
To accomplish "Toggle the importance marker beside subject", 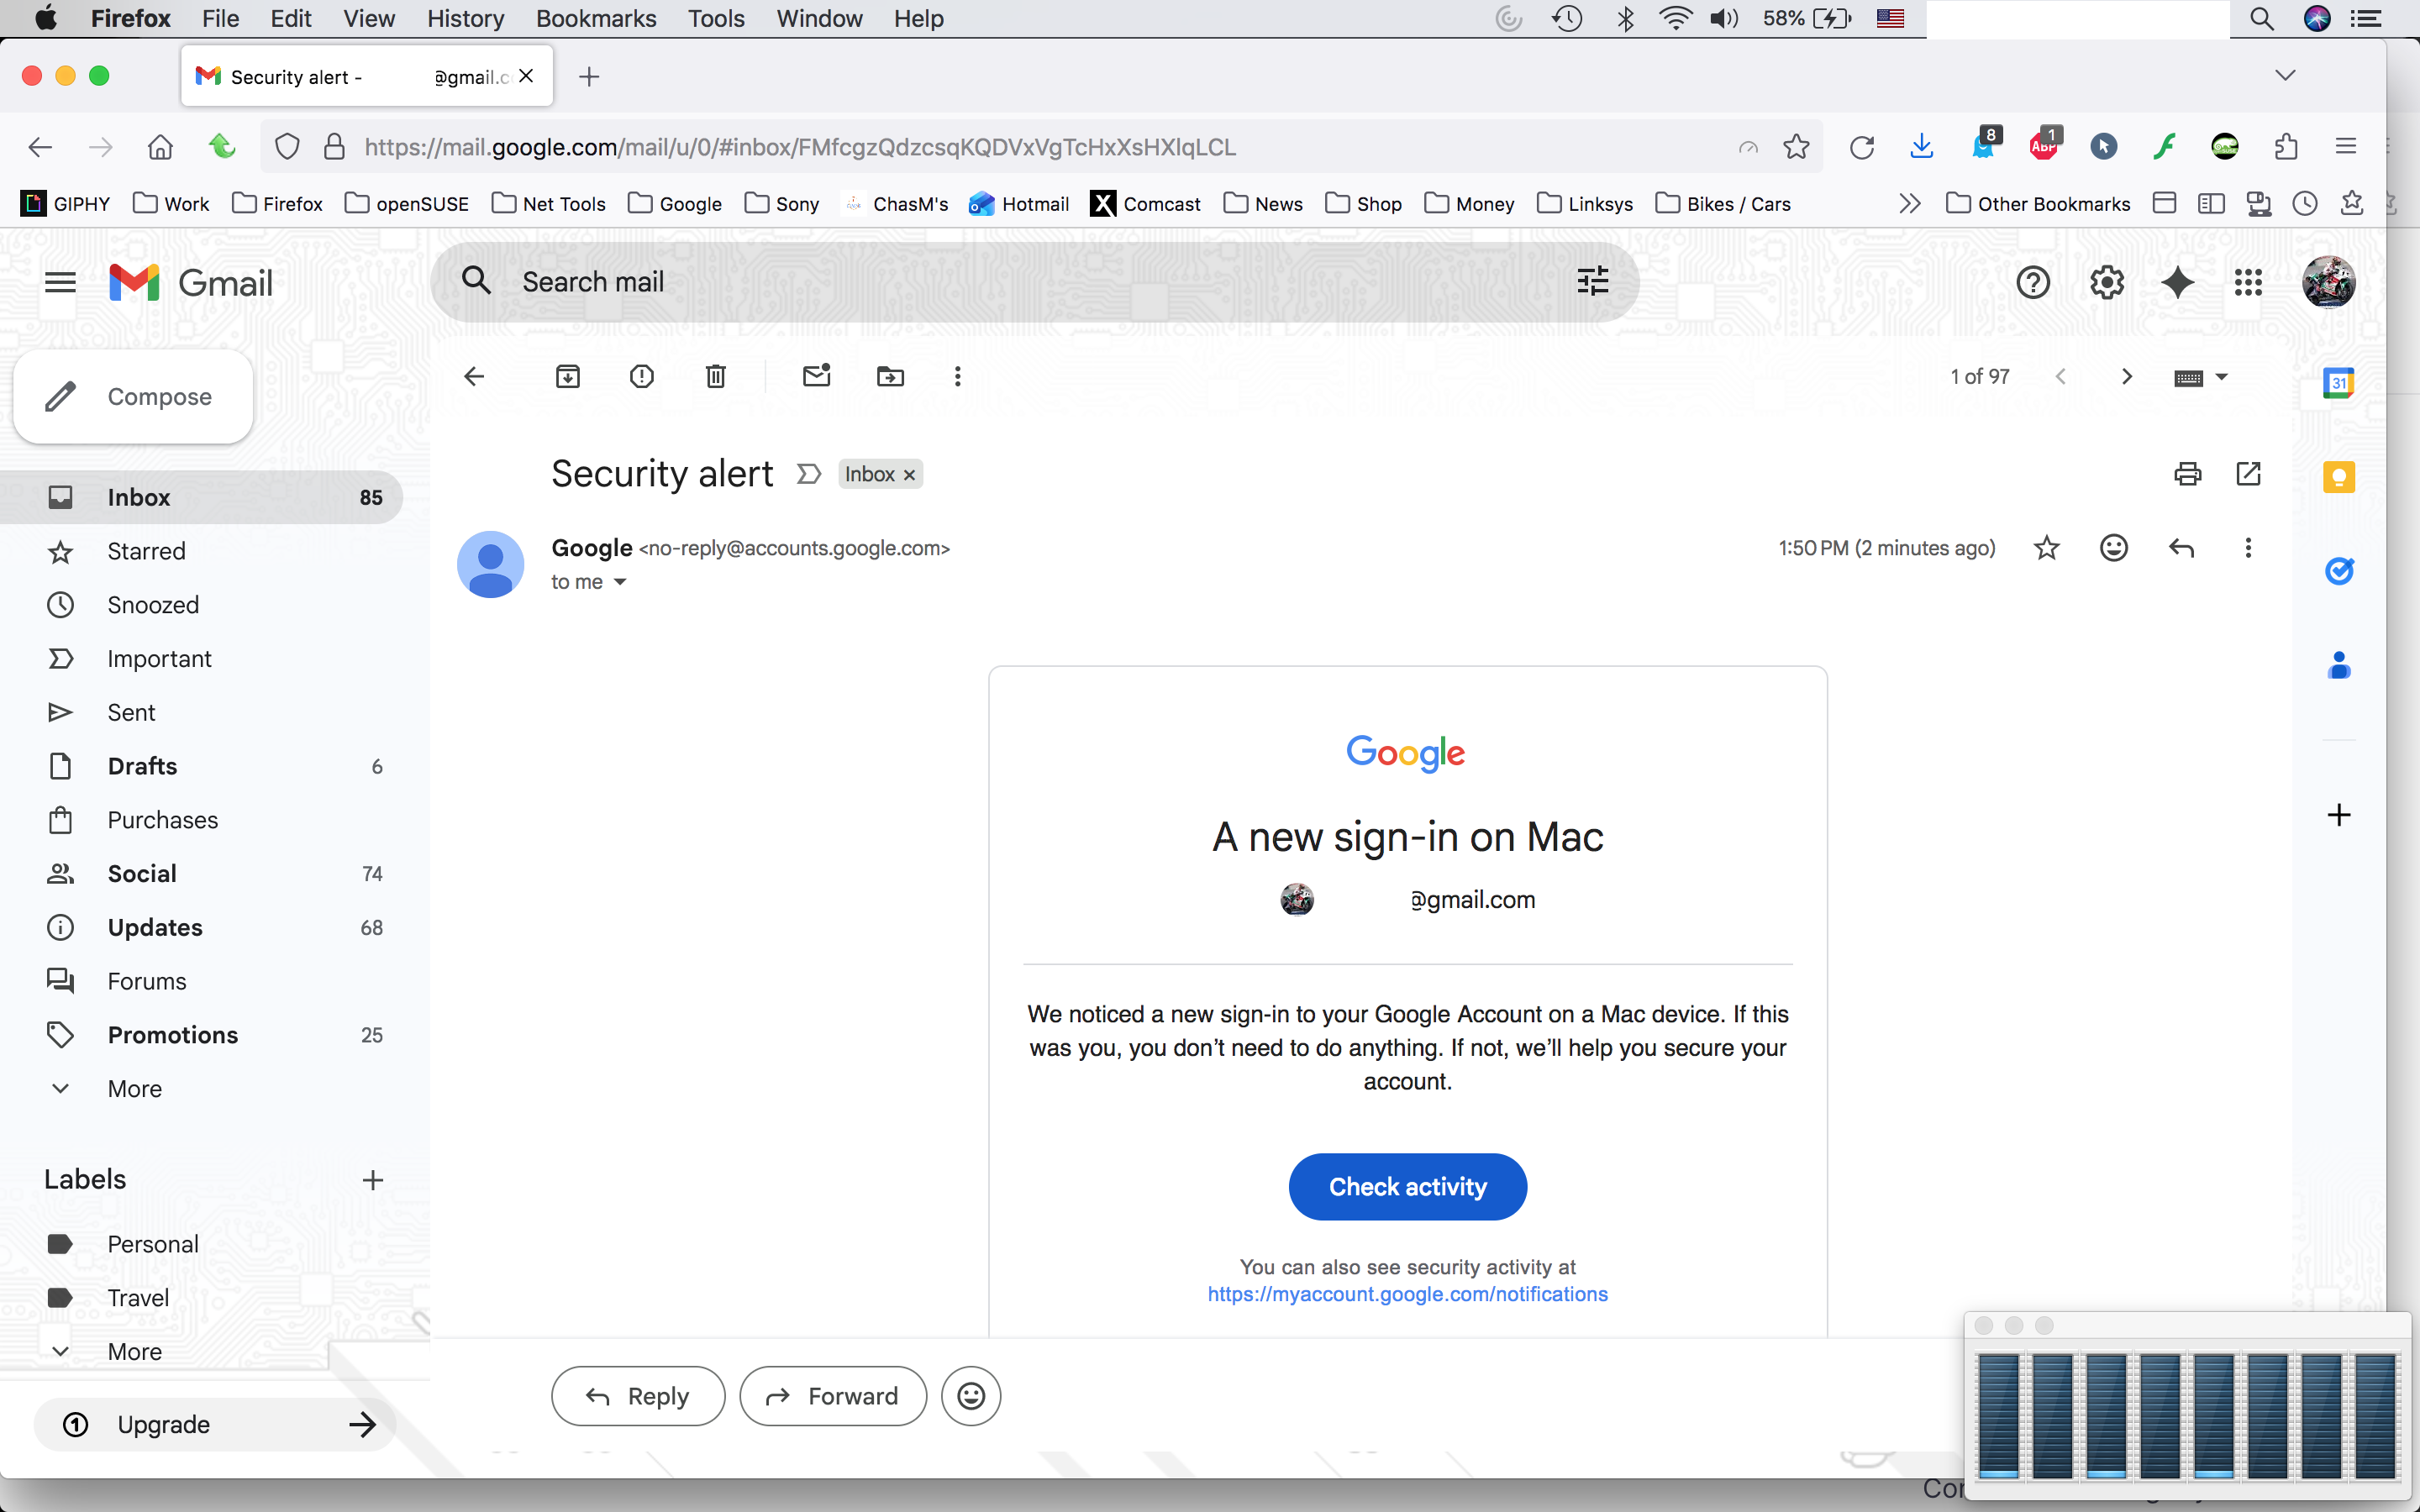I will [x=808, y=474].
